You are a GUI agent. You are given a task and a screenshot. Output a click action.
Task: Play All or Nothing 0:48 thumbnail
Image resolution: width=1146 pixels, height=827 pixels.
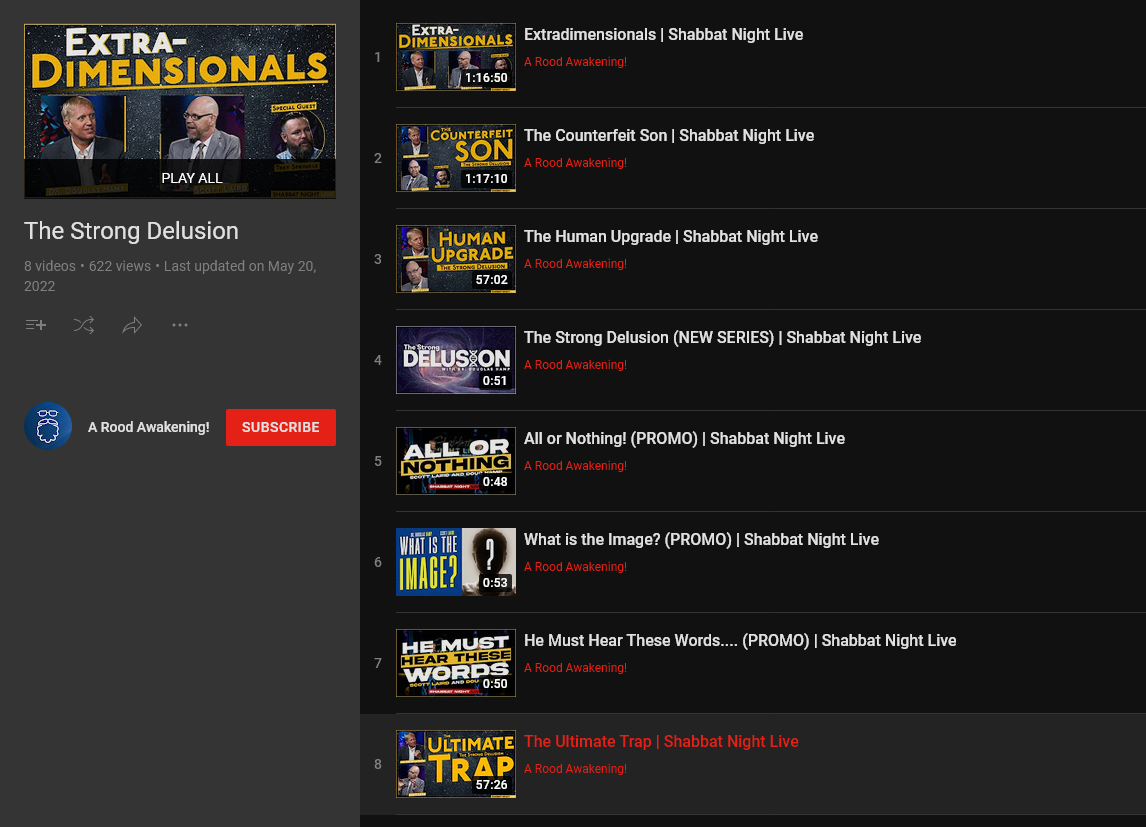456,461
